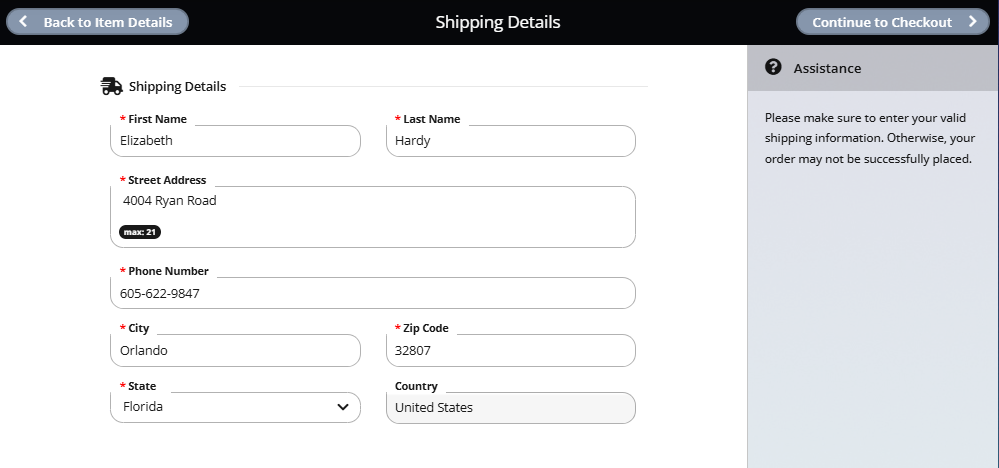Screen dimensions: 999x468
Task: Click the left chevron on Back button
Action: tap(23, 22)
